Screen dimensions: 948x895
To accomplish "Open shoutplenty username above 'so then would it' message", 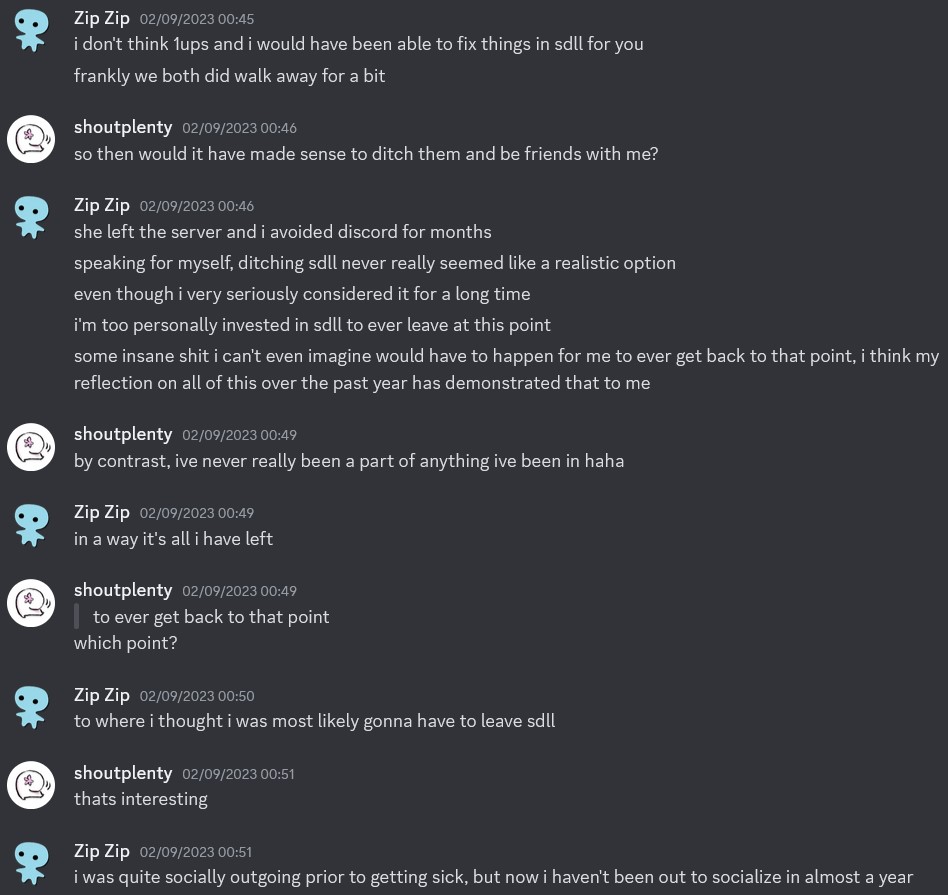I will pyautogui.click(x=123, y=127).
